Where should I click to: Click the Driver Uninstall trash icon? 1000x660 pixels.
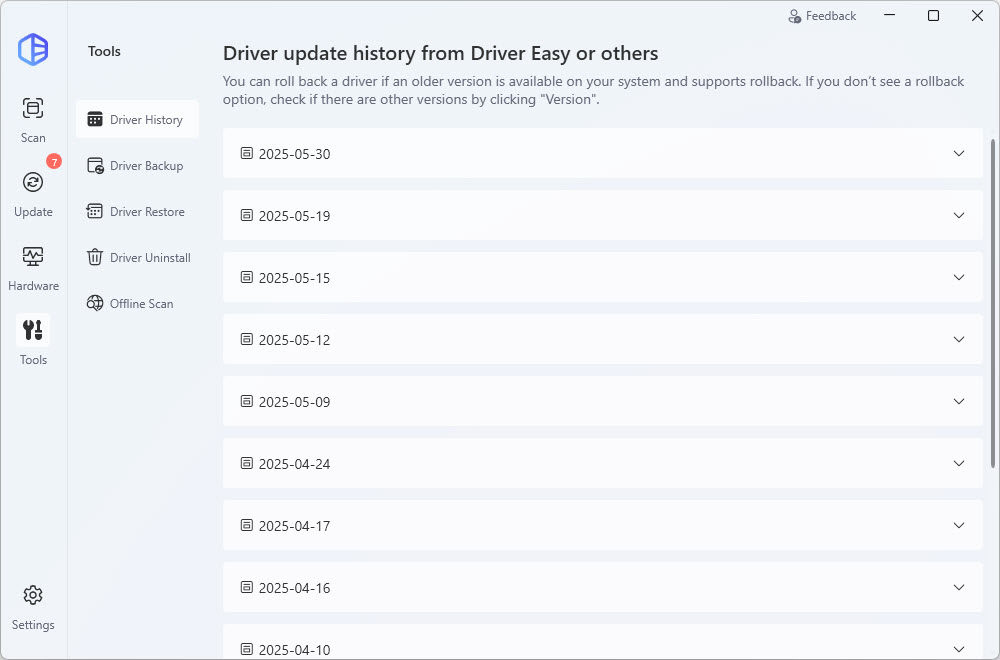[x=95, y=258]
